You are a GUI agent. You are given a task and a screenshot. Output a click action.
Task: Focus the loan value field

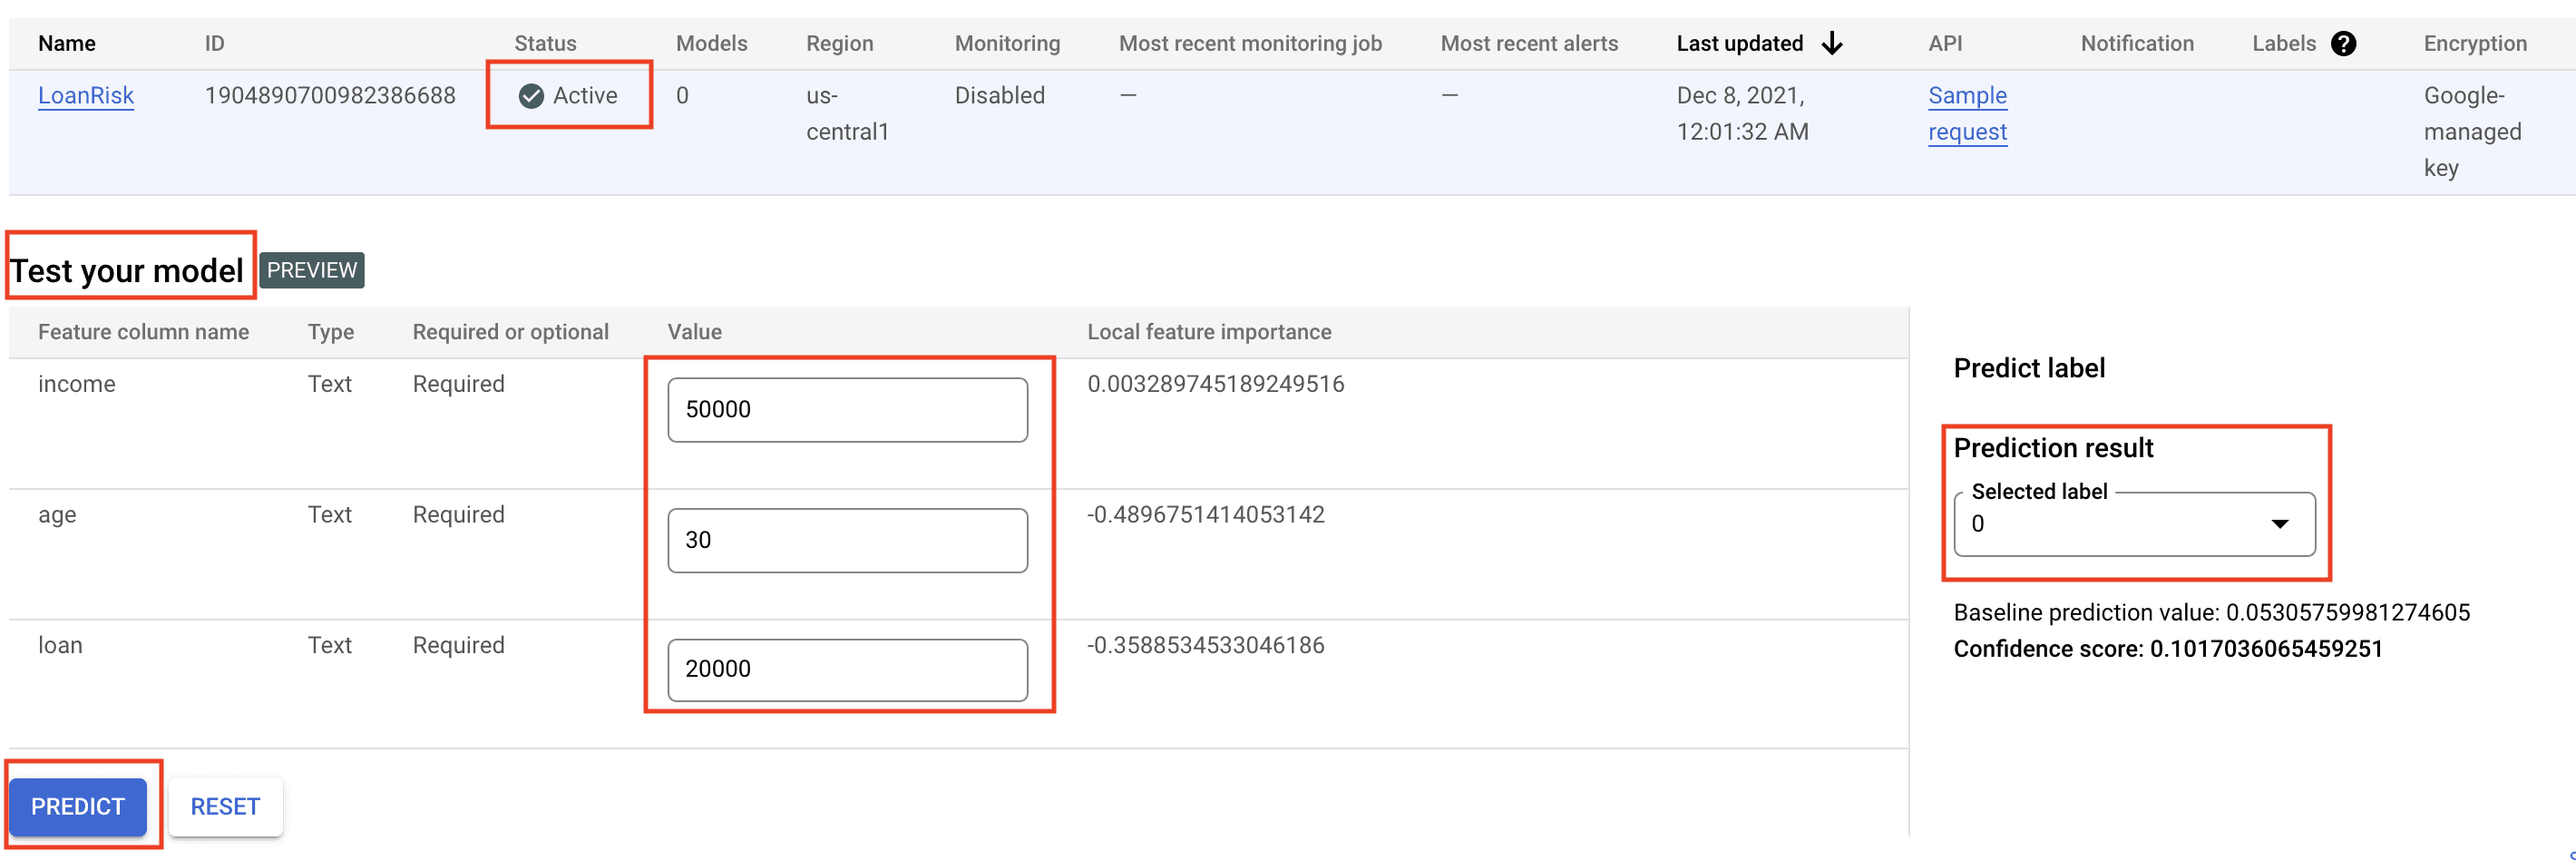click(x=847, y=669)
